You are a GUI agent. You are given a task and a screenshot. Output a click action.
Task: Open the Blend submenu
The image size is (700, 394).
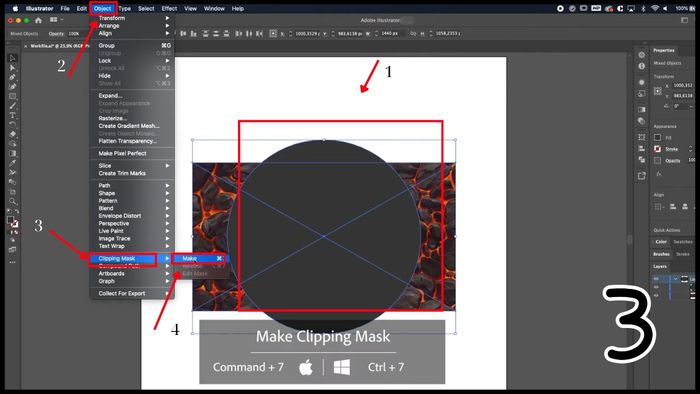(x=132, y=208)
